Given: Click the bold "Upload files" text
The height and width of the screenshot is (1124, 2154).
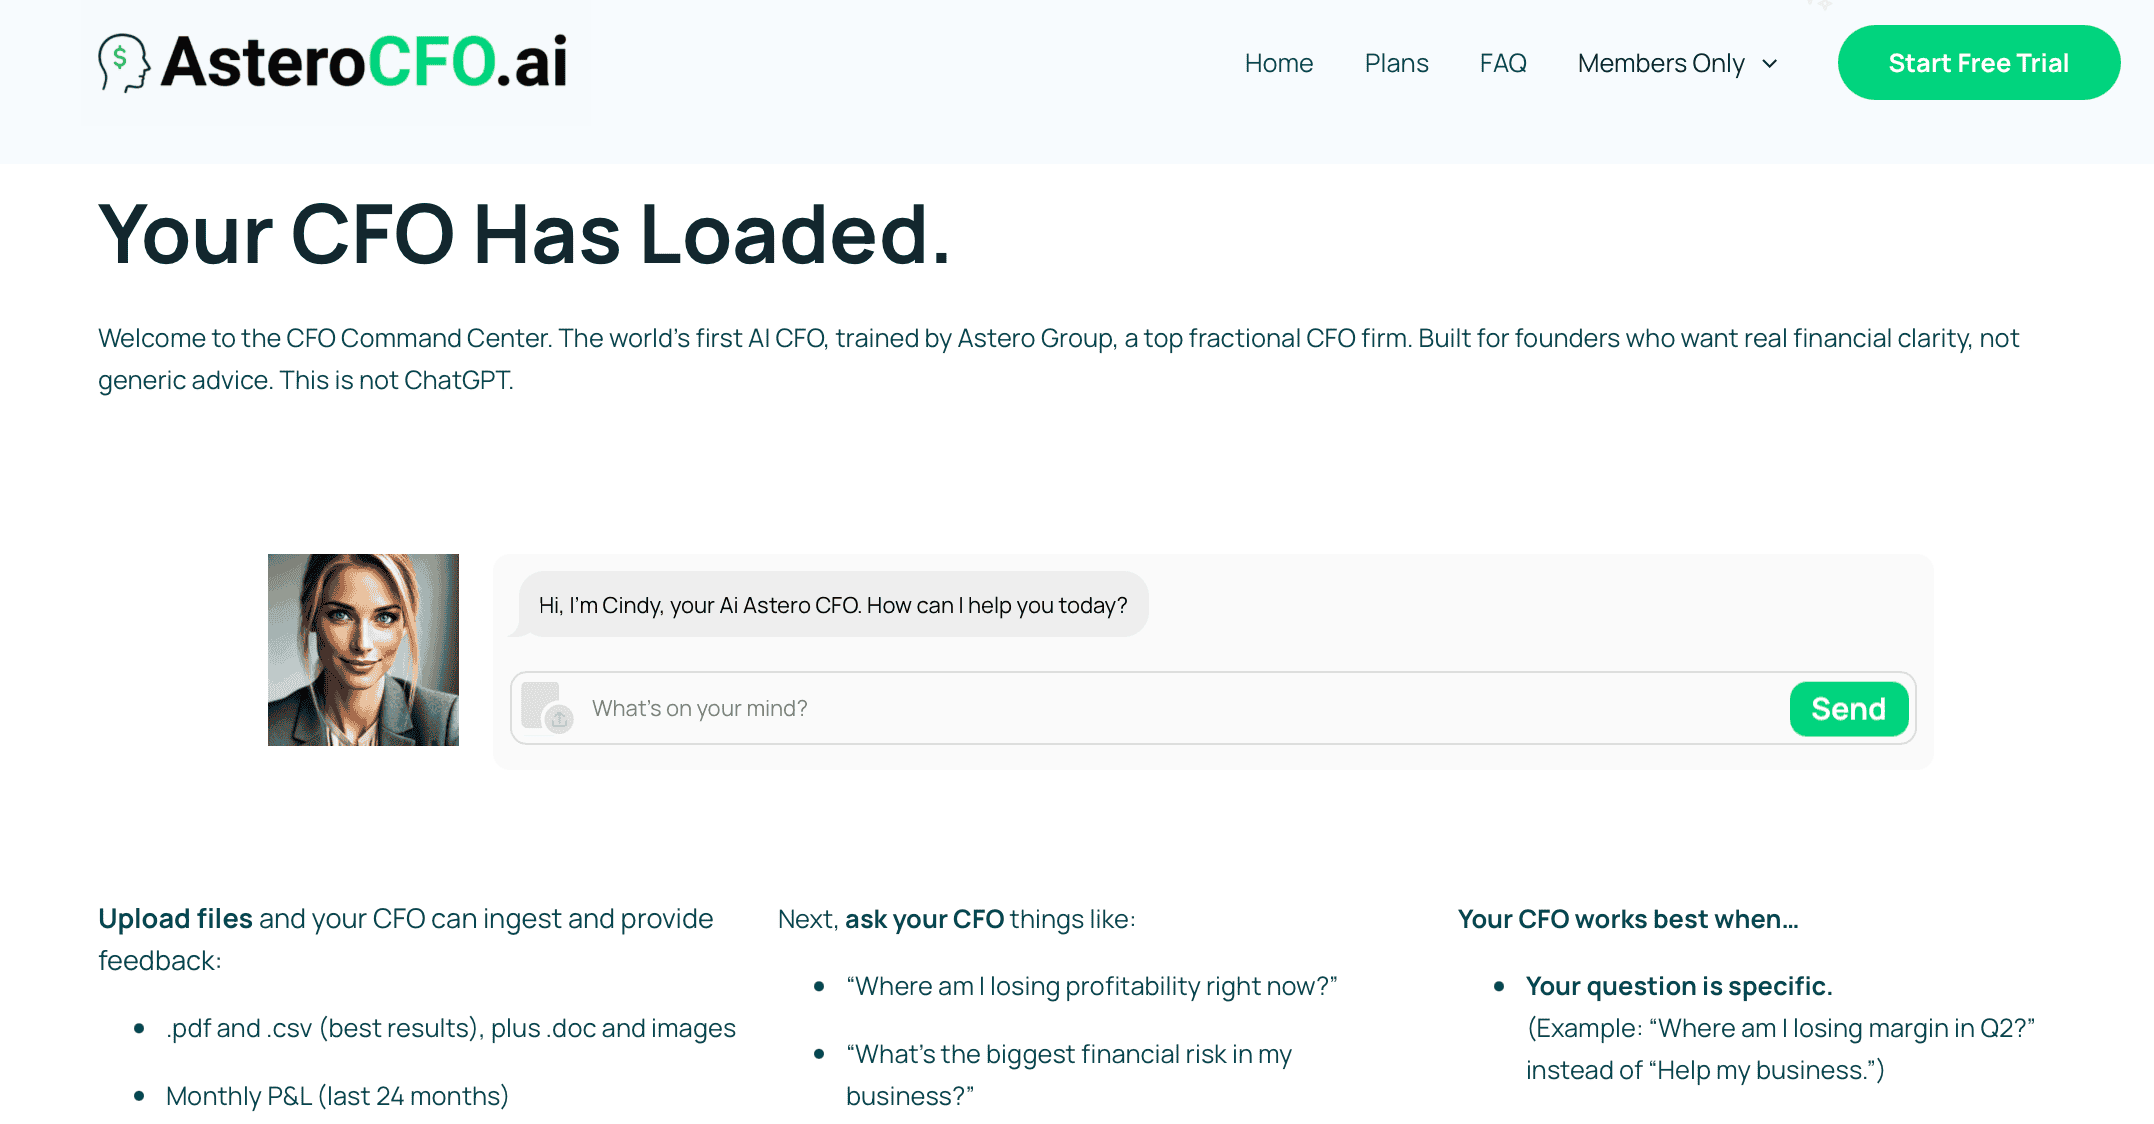Looking at the screenshot, I should pos(175,918).
